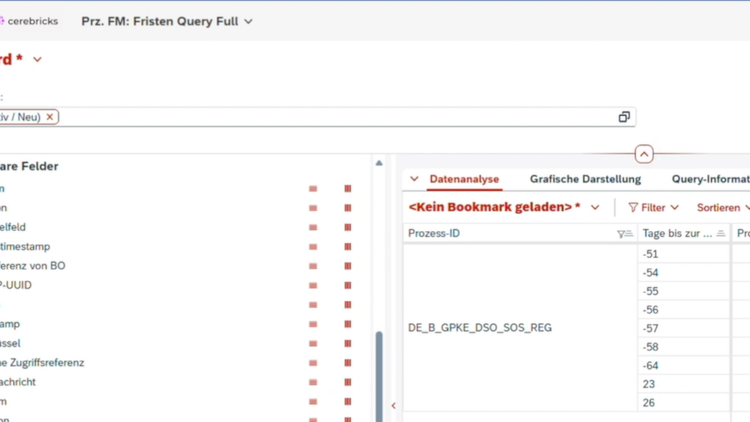Select the cell with value -55

684,291
